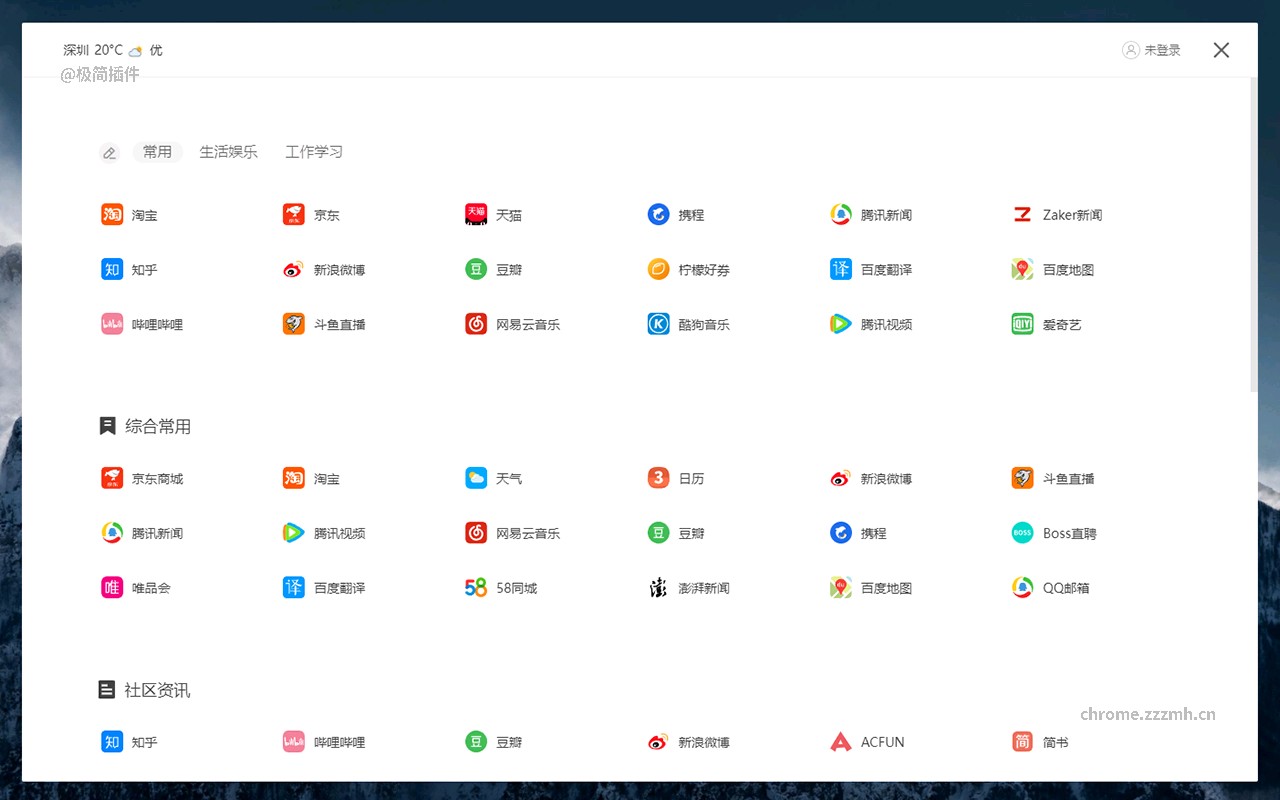This screenshot has width=1280, height=800.
Task: Click the vertical scrollbar on the right
Action: coord(1254,235)
